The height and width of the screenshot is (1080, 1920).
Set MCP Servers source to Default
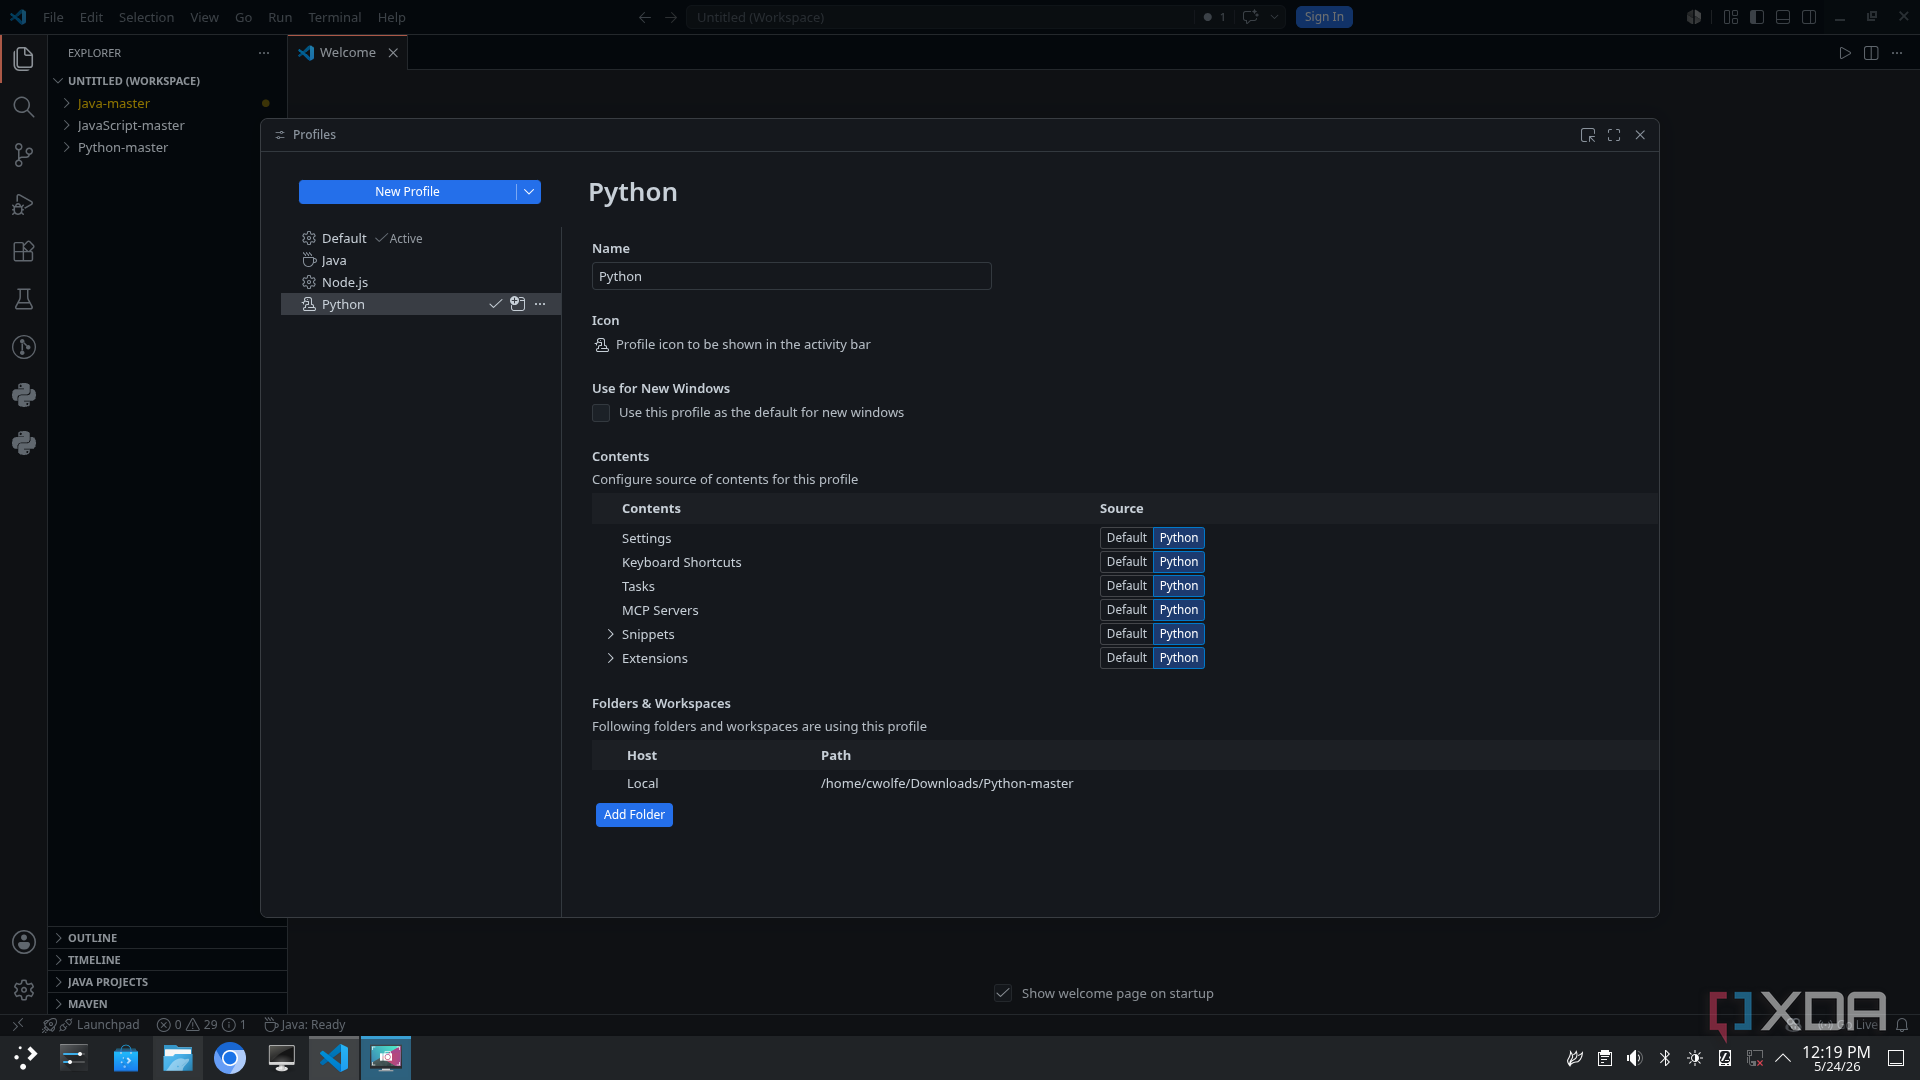pyautogui.click(x=1126, y=610)
